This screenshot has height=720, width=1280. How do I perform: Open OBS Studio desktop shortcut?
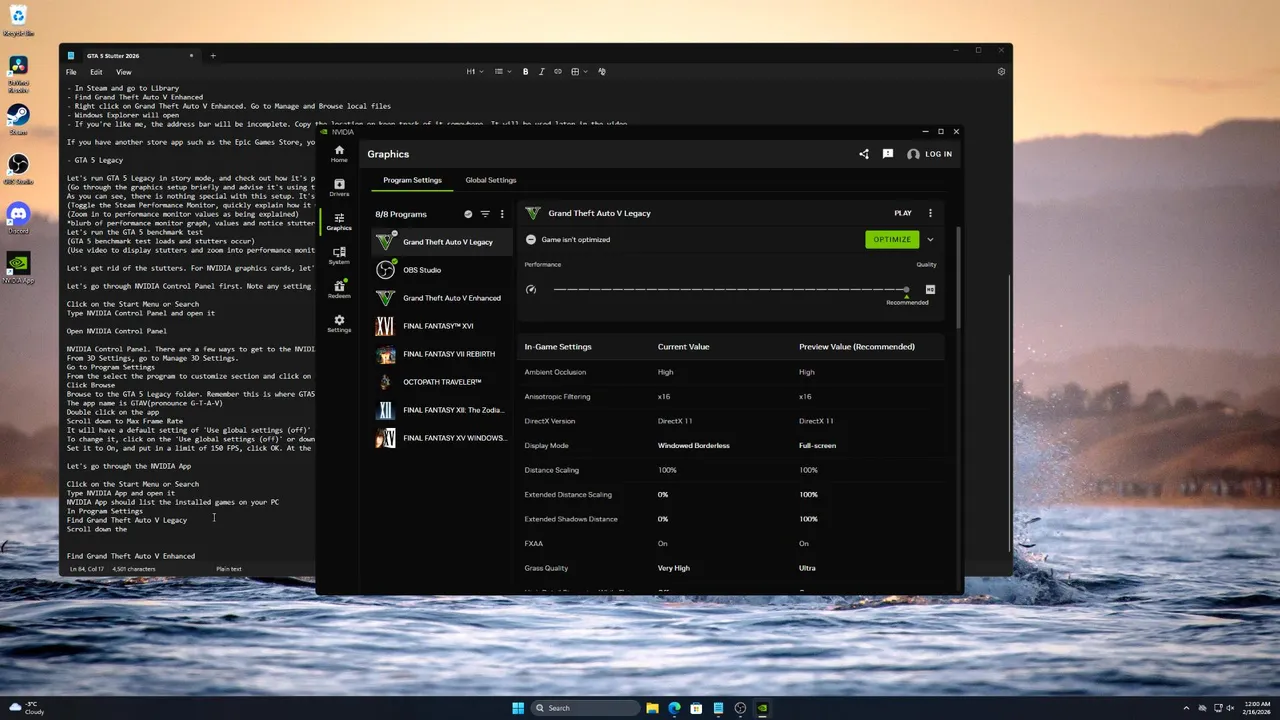18,168
